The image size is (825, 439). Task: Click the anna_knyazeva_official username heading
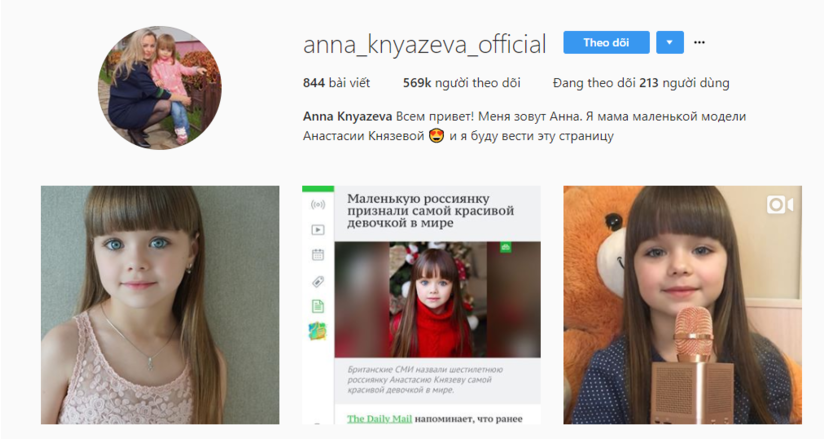click(425, 44)
